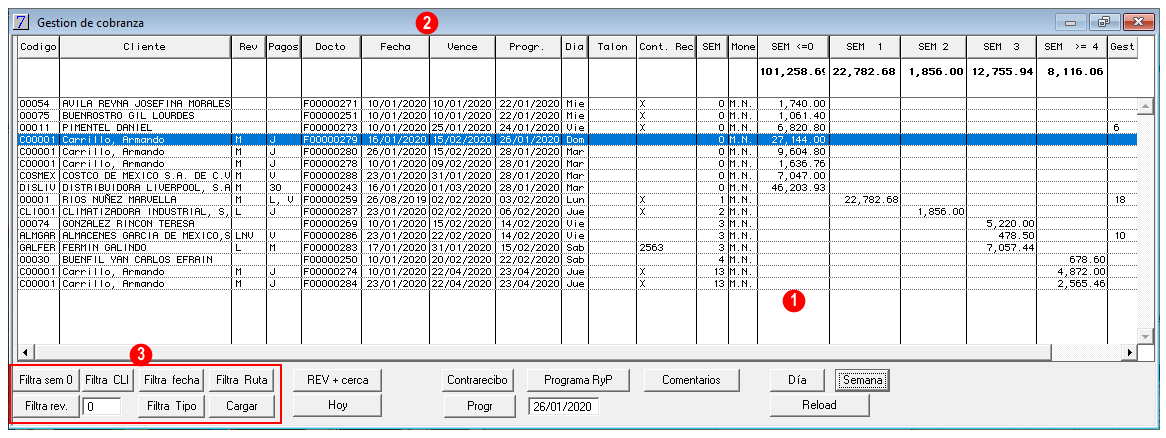This screenshot has width=1166, height=438.
Task: Click the Filtra fecha button
Action: pos(172,380)
